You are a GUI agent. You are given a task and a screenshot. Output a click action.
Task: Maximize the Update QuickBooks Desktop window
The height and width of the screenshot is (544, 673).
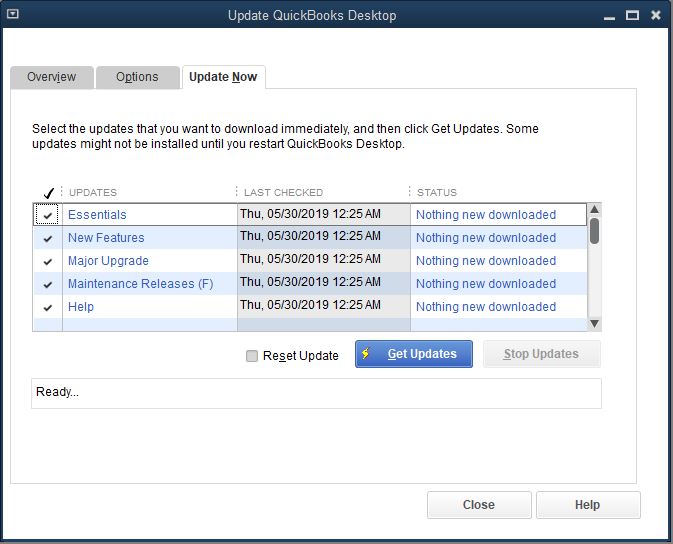tap(632, 15)
